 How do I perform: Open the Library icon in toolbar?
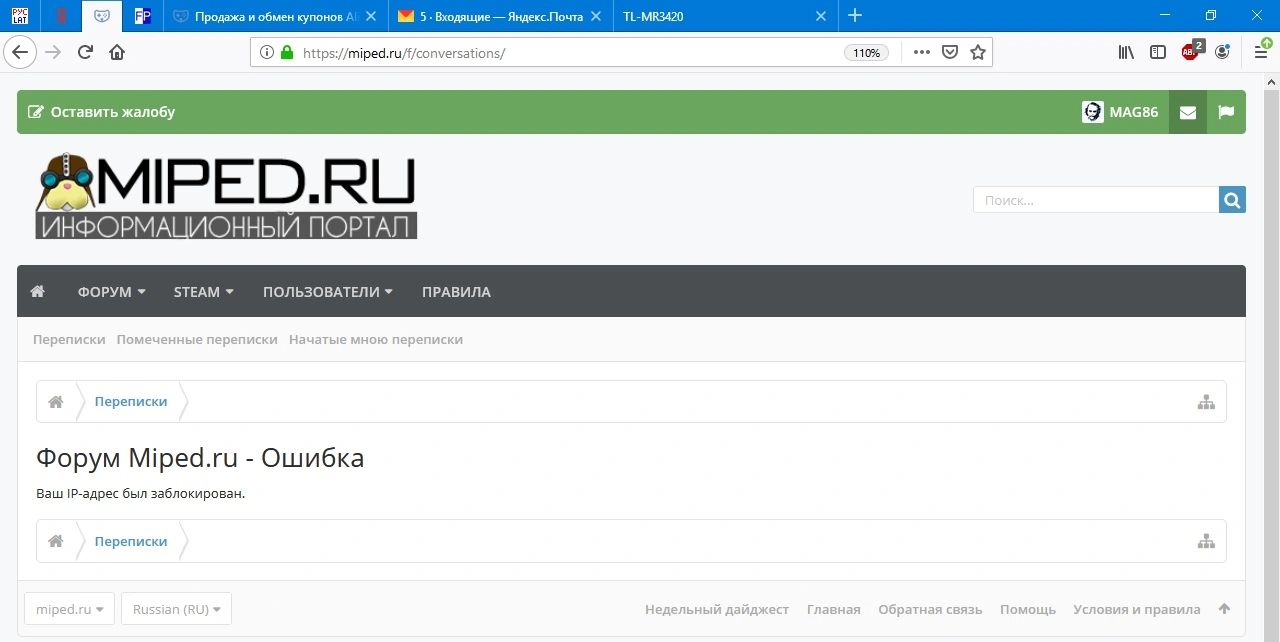coord(1126,53)
